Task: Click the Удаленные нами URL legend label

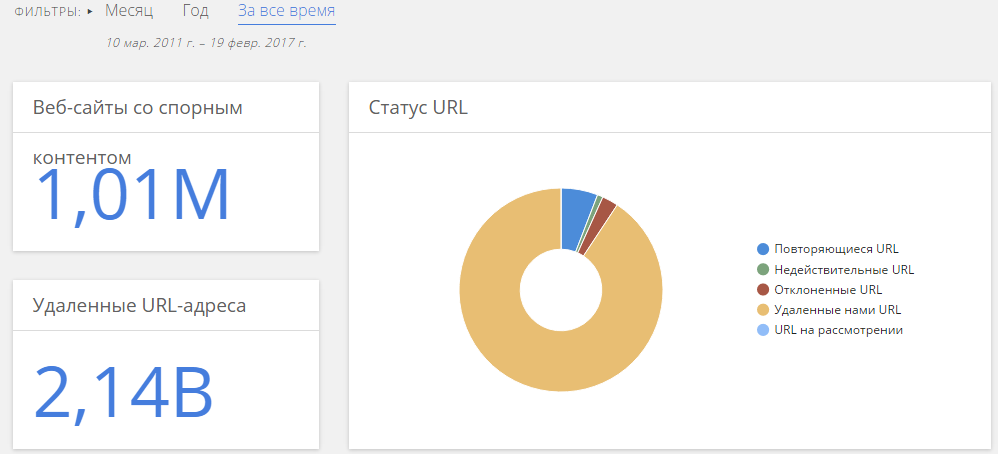Action: 838,310
